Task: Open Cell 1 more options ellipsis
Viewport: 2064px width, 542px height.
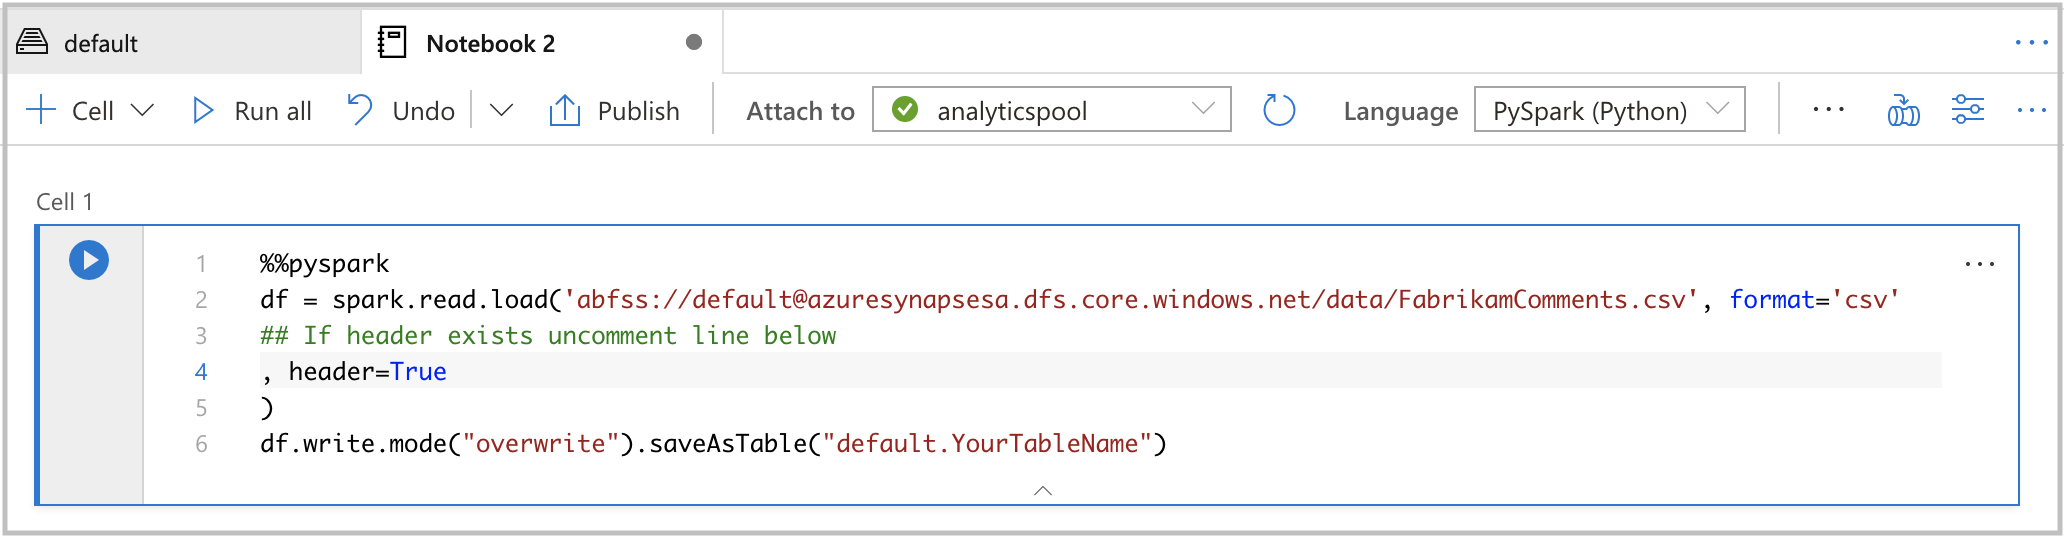Action: pyautogui.click(x=1979, y=264)
